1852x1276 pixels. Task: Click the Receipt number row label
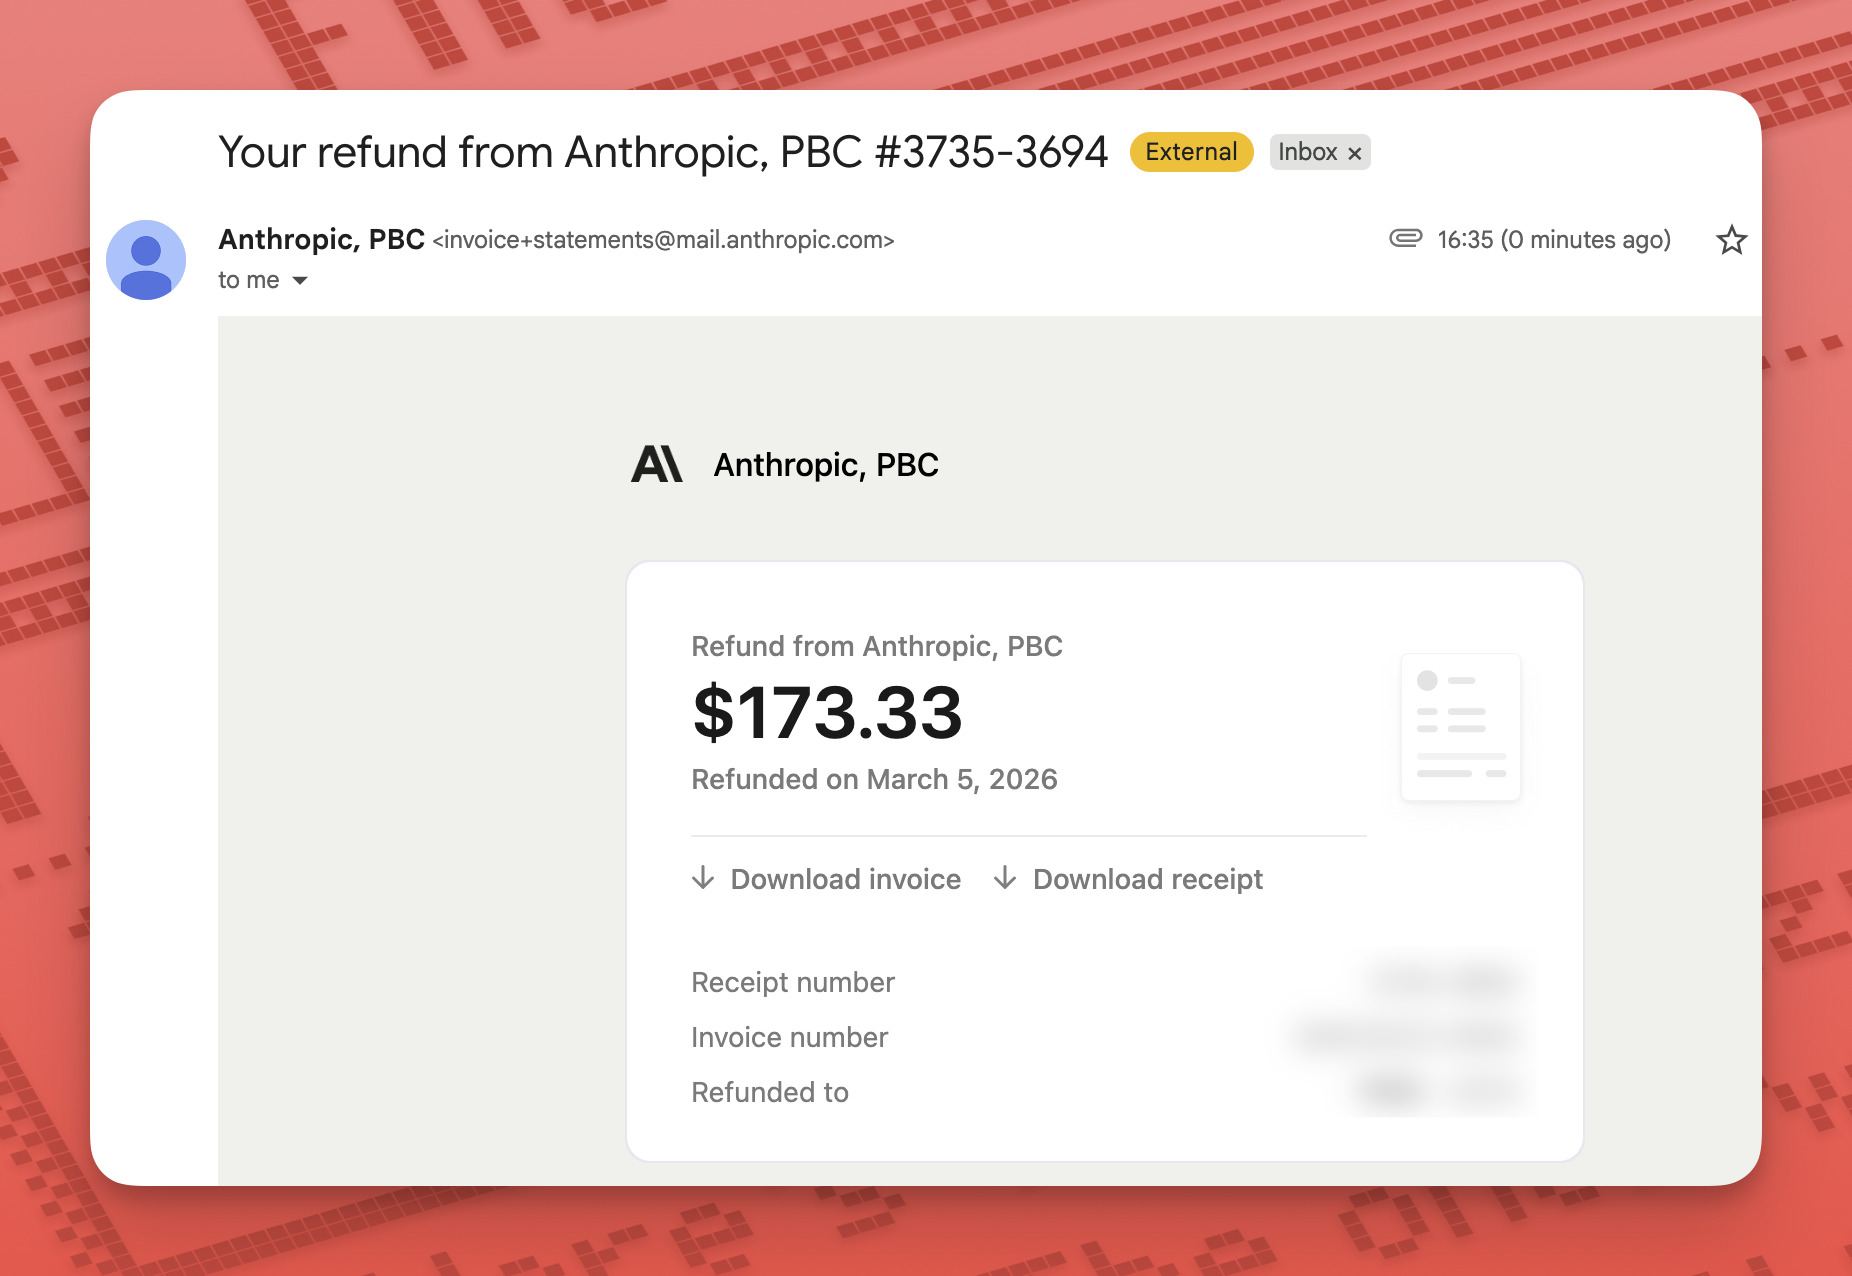792,982
